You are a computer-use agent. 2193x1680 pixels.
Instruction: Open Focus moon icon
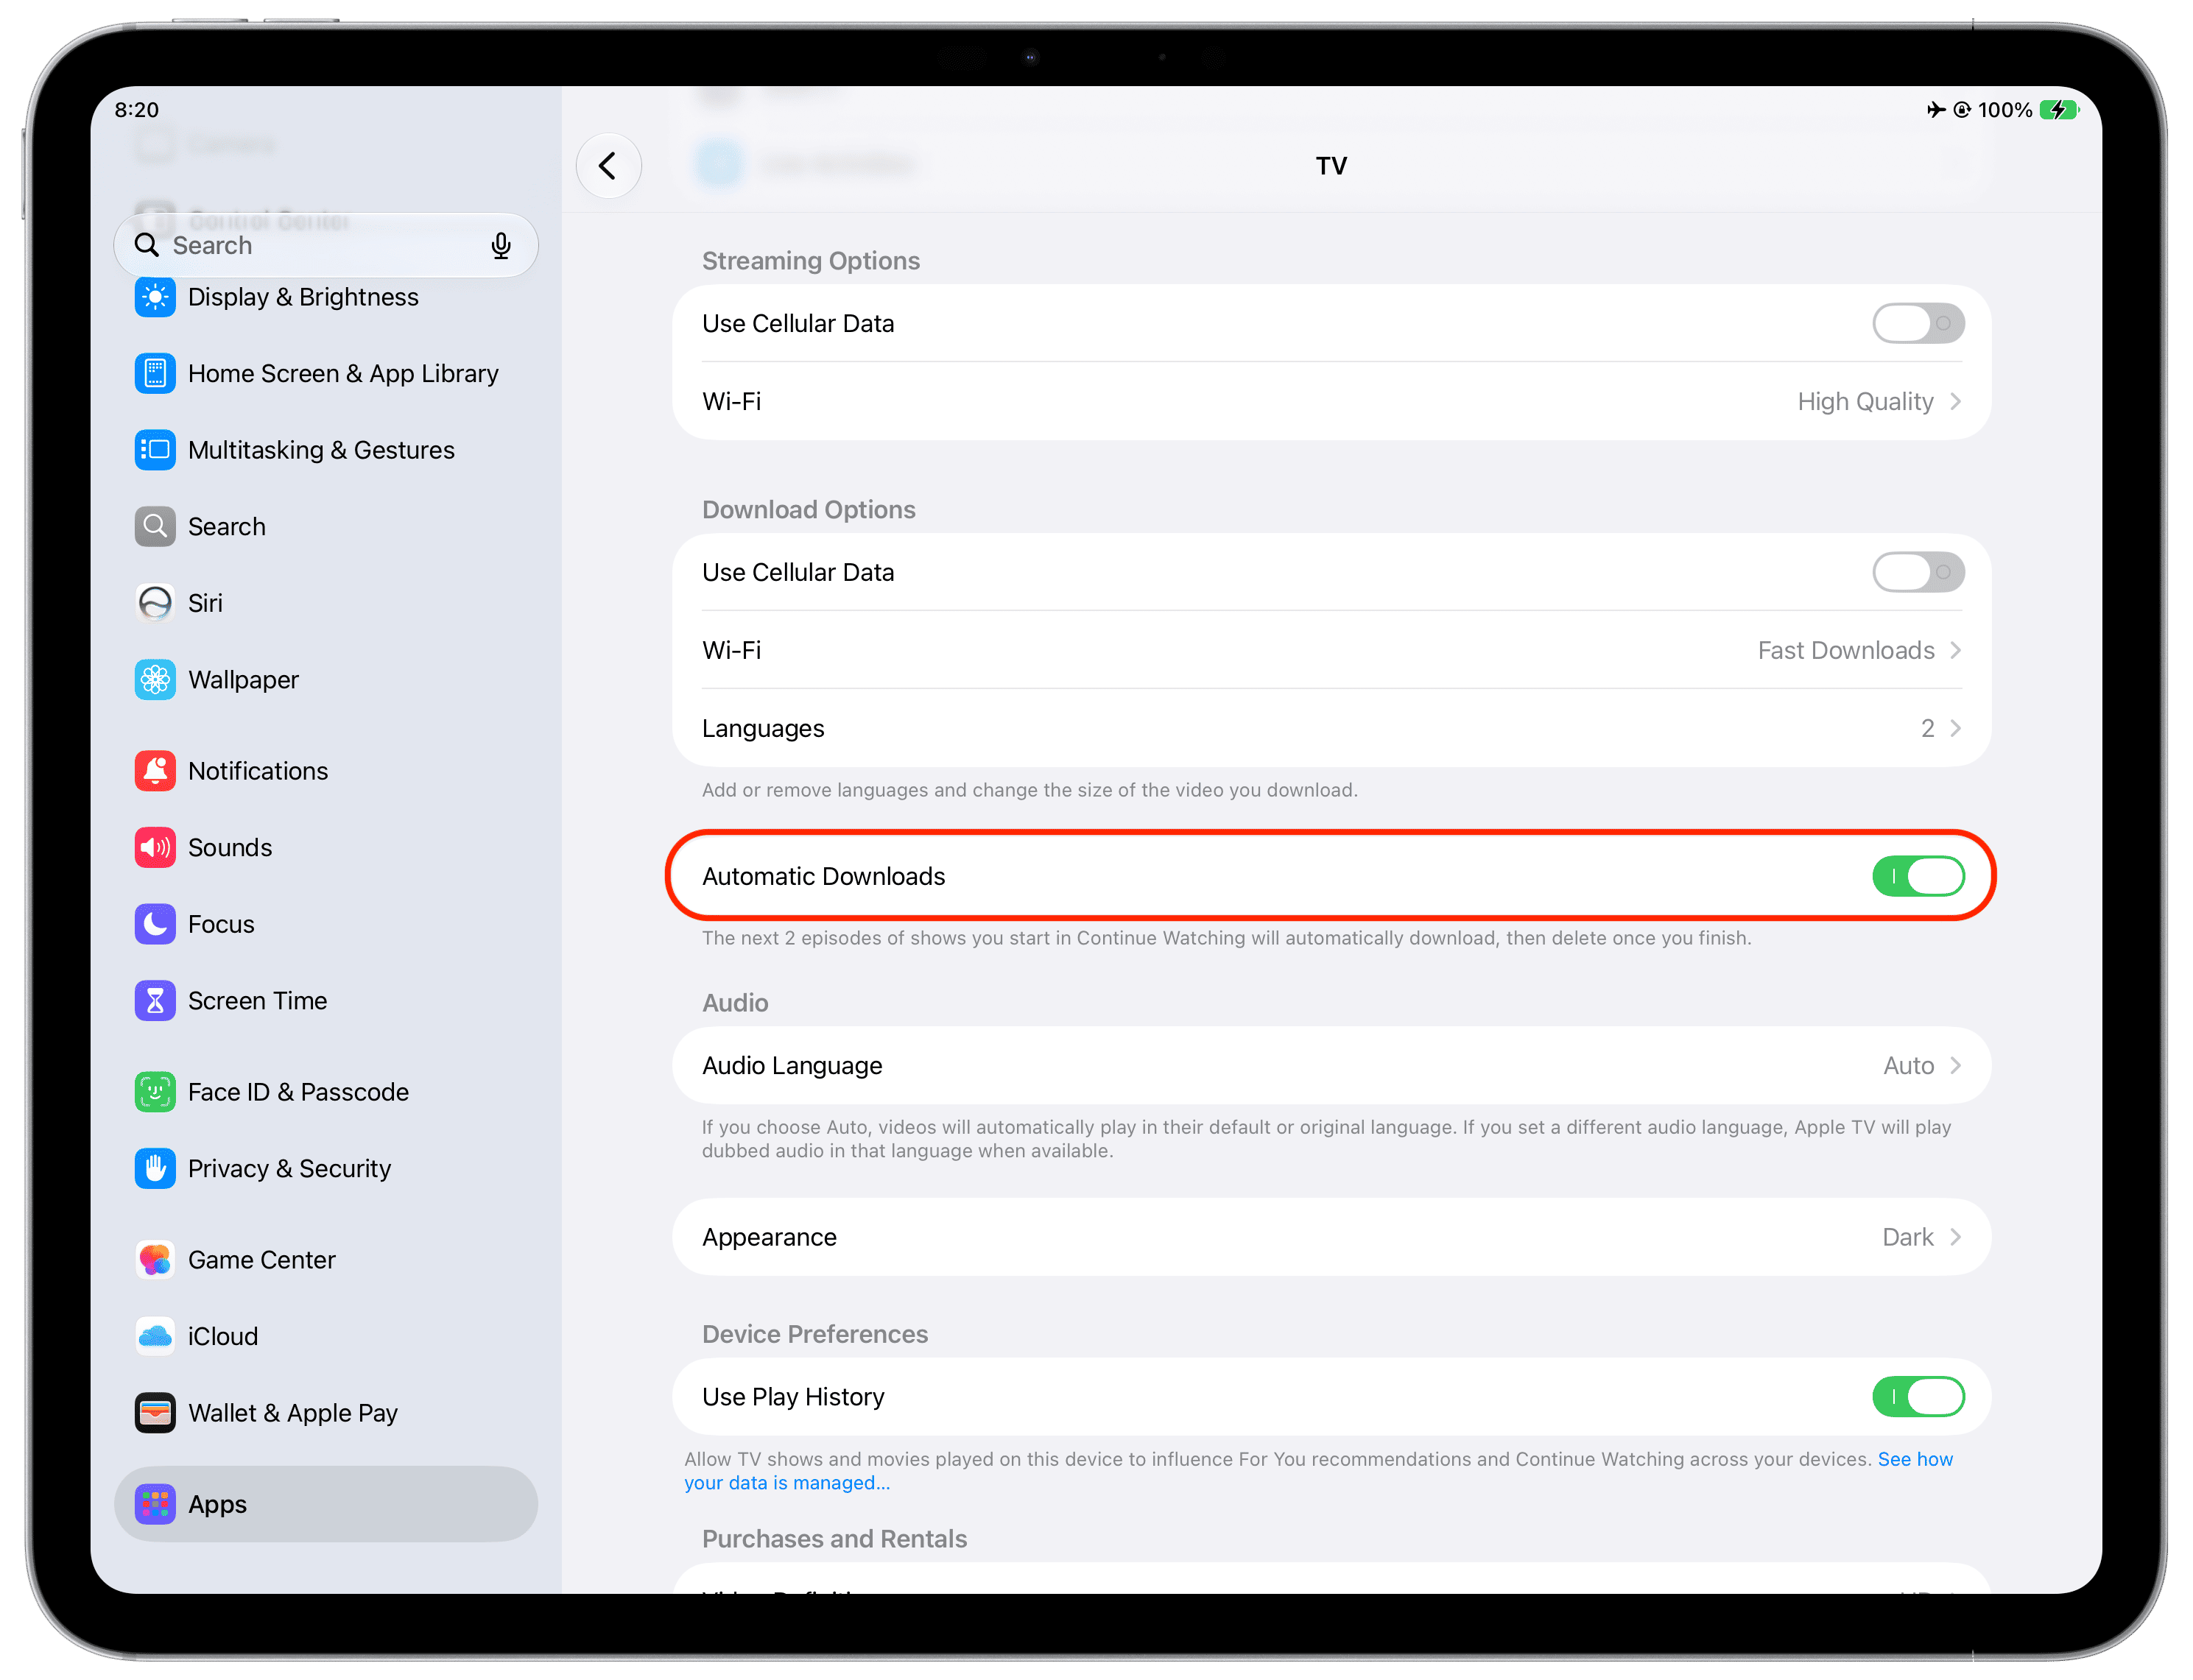(155, 924)
